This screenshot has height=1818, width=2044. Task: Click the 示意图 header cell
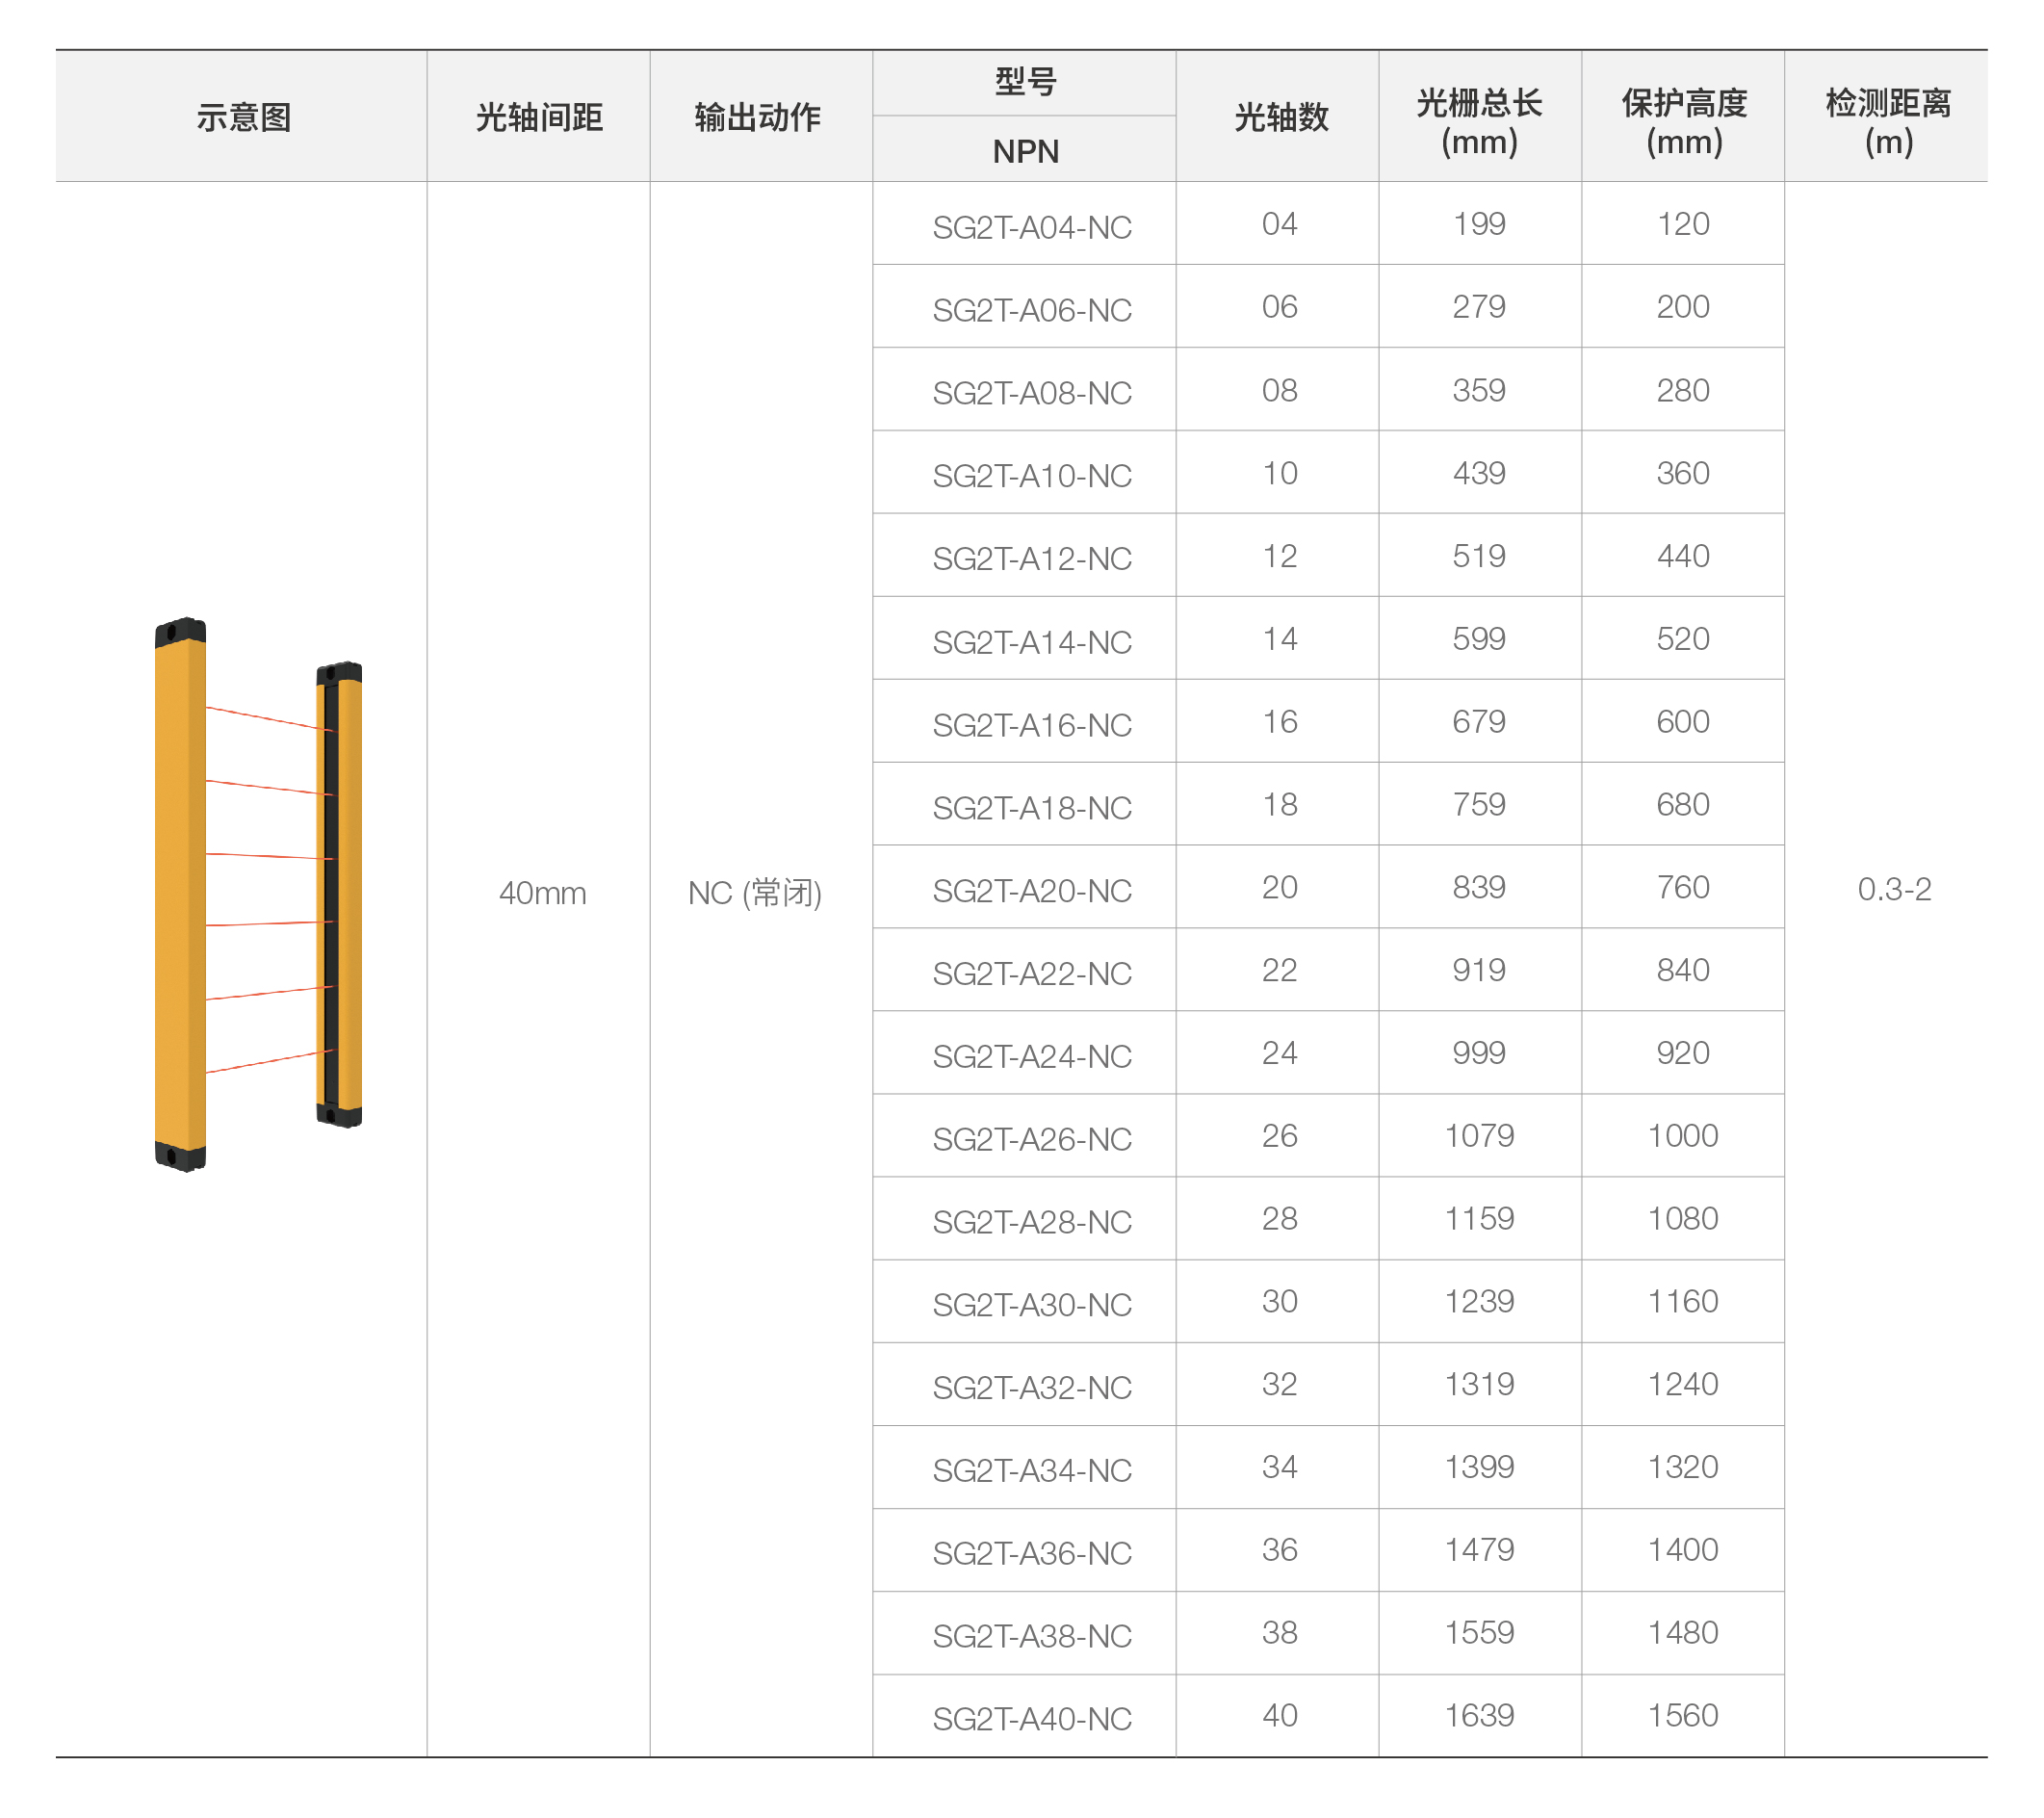[243, 117]
